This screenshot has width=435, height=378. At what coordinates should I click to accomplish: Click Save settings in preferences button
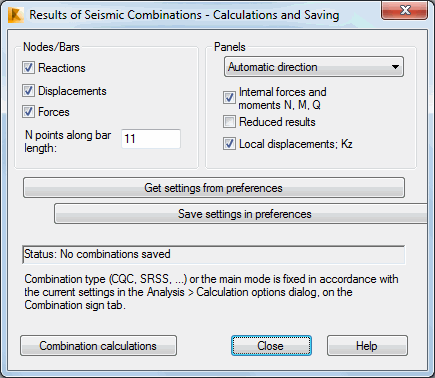241,214
